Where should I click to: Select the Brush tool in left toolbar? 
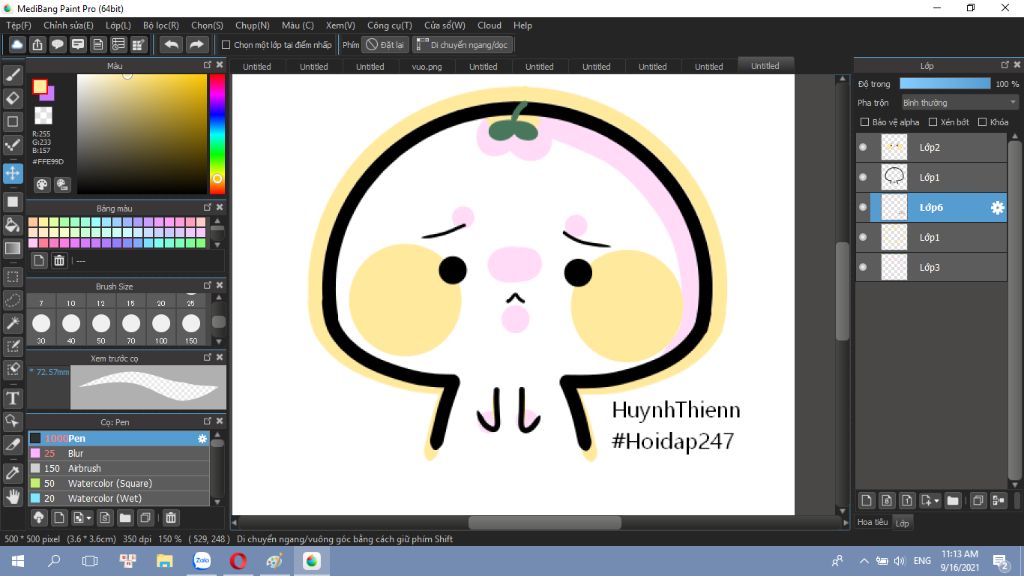tap(12, 75)
